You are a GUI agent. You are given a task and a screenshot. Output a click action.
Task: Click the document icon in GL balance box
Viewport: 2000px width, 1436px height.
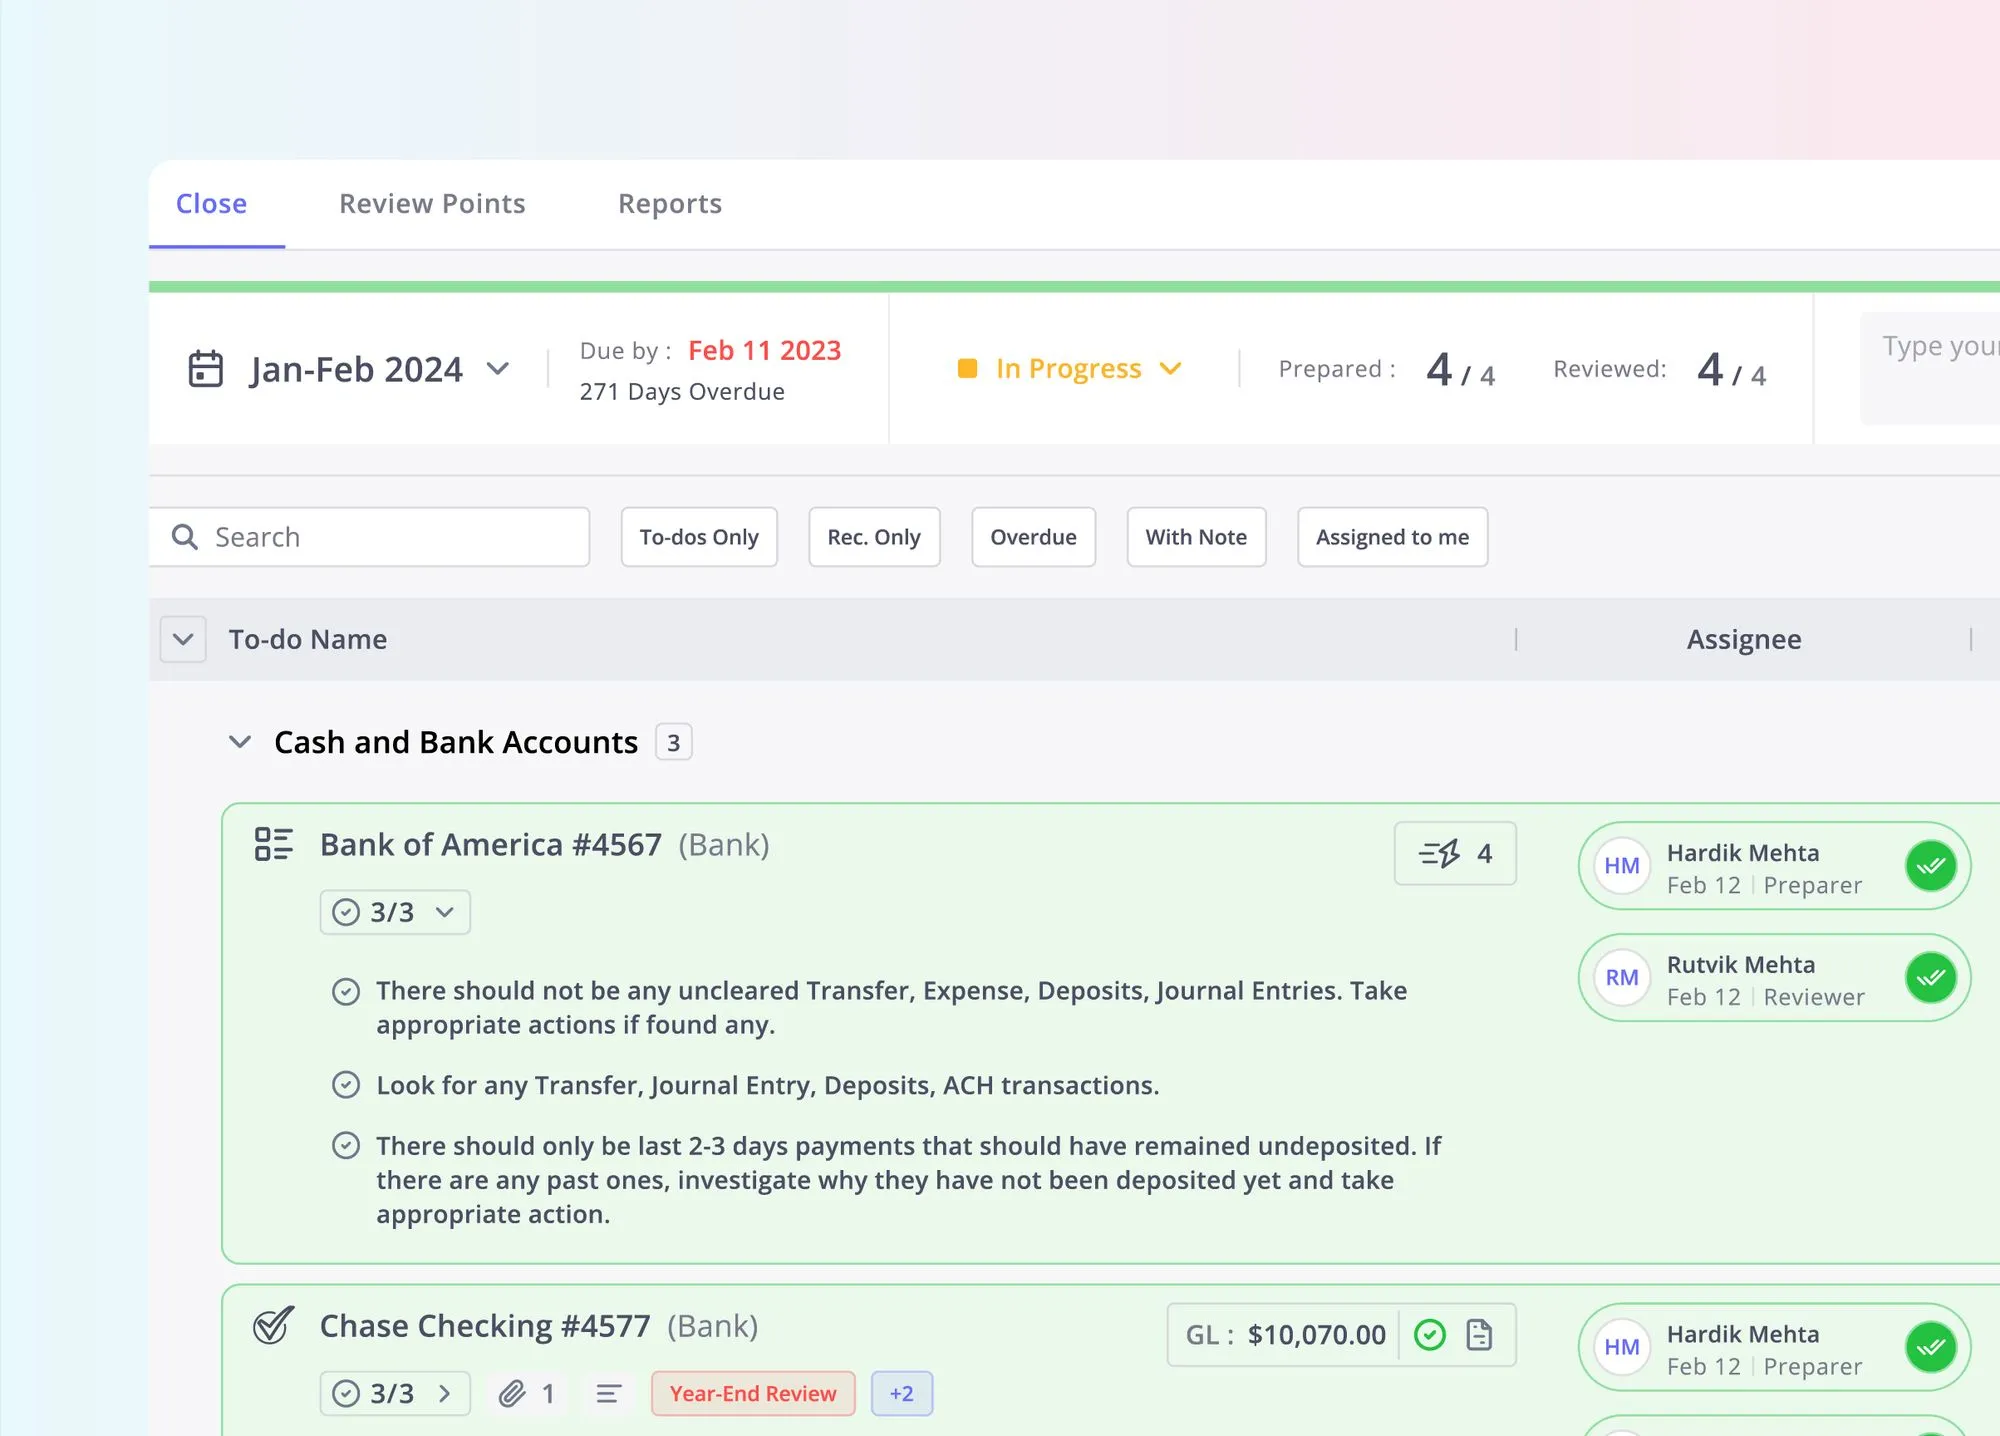(1479, 1335)
